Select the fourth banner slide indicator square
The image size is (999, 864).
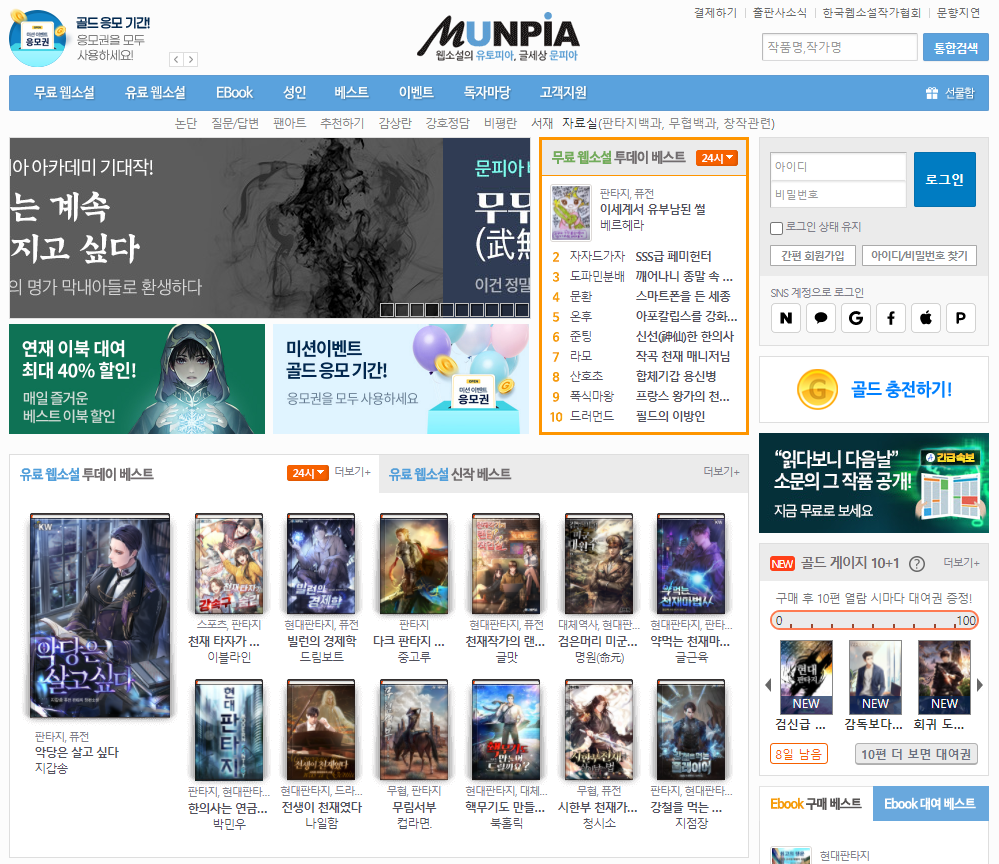pyautogui.click(x=431, y=310)
